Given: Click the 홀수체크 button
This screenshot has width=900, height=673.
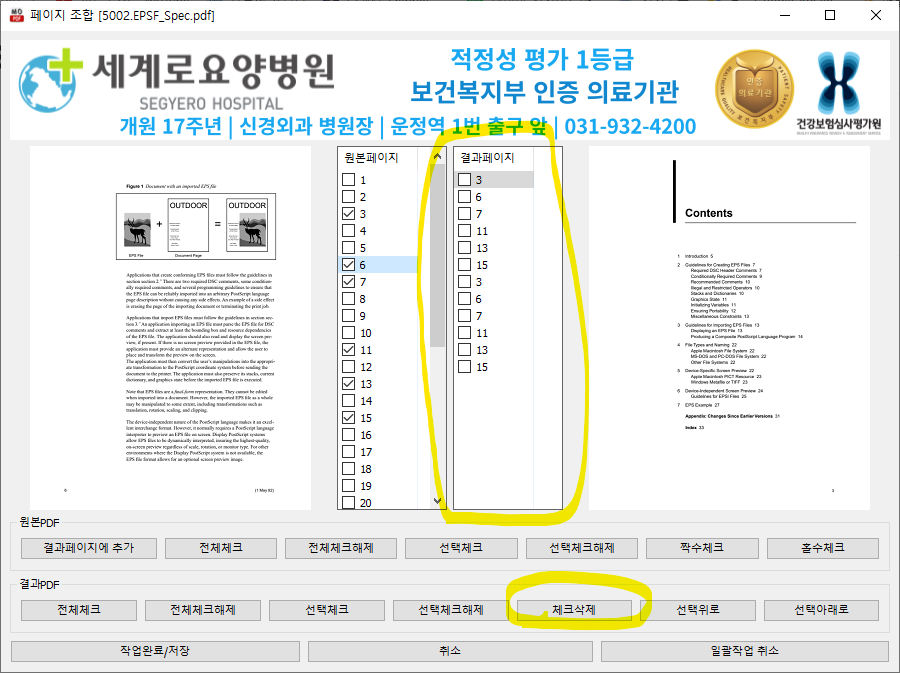Looking at the screenshot, I should [x=823, y=548].
